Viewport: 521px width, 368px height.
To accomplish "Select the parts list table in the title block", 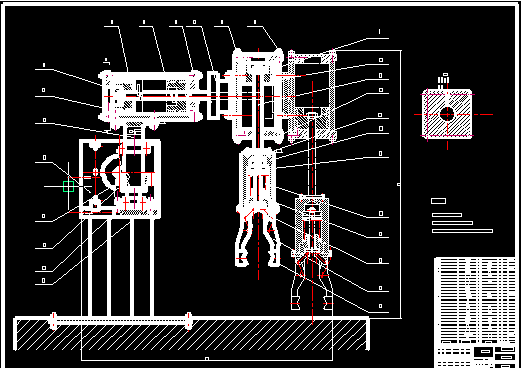I will tap(475, 300).
